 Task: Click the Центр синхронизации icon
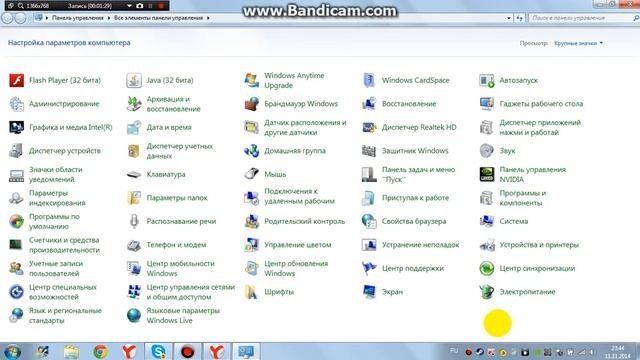pos(487,269)
